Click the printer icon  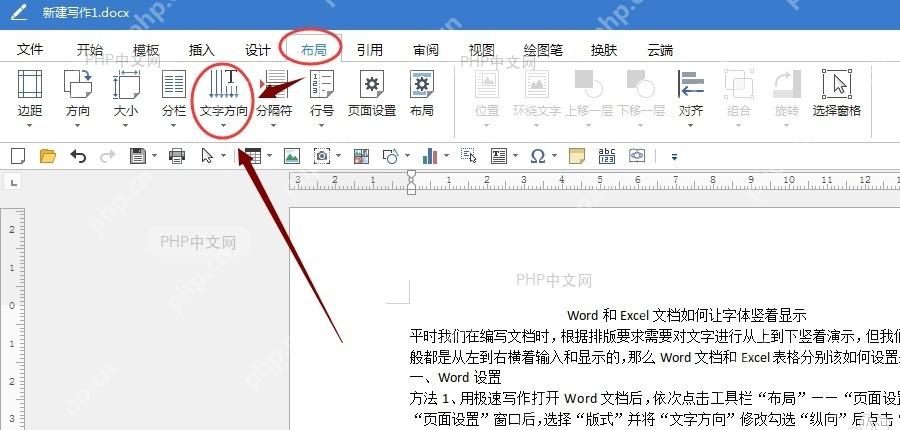tap(177, 156)
